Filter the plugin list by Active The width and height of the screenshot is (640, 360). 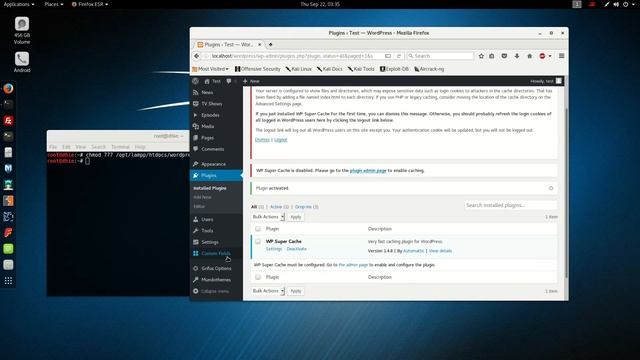(279, 207)
